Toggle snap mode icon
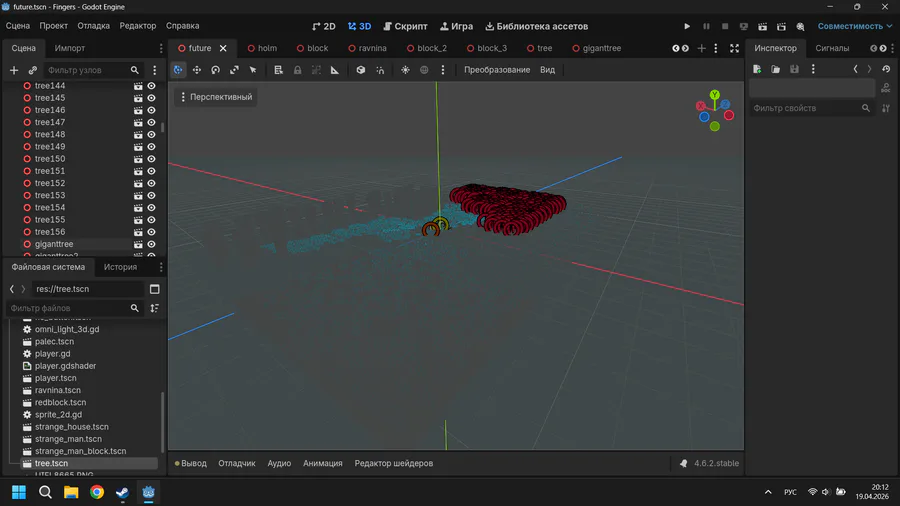The height and width of the screenshot is (506, 900). (380, 70)
